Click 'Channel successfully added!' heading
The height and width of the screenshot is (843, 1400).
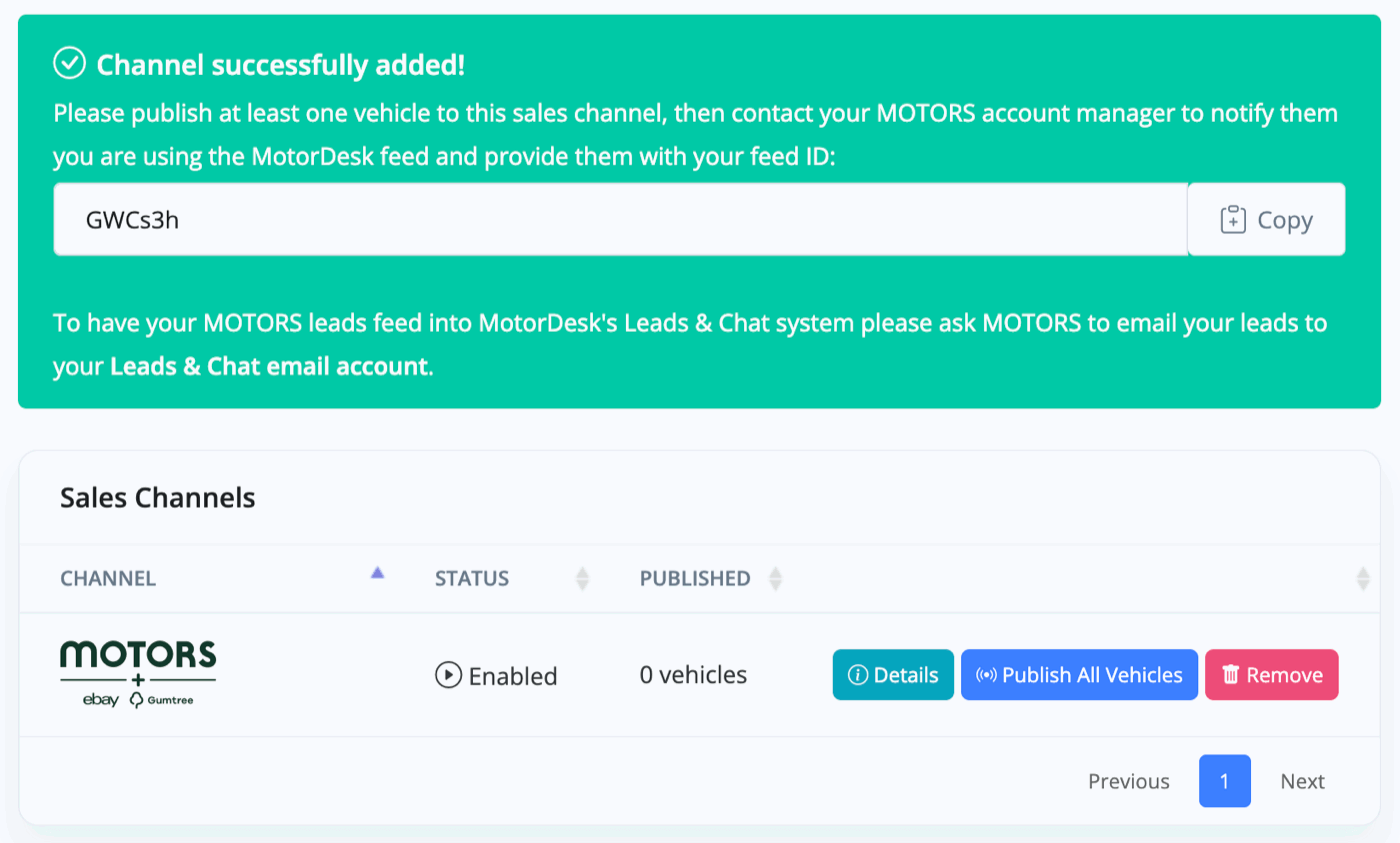click(281, 66)
